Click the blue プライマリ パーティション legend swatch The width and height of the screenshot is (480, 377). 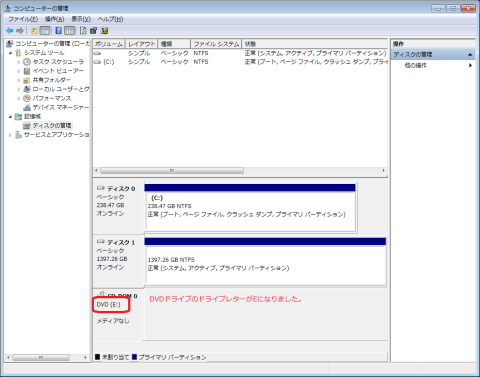135,357
